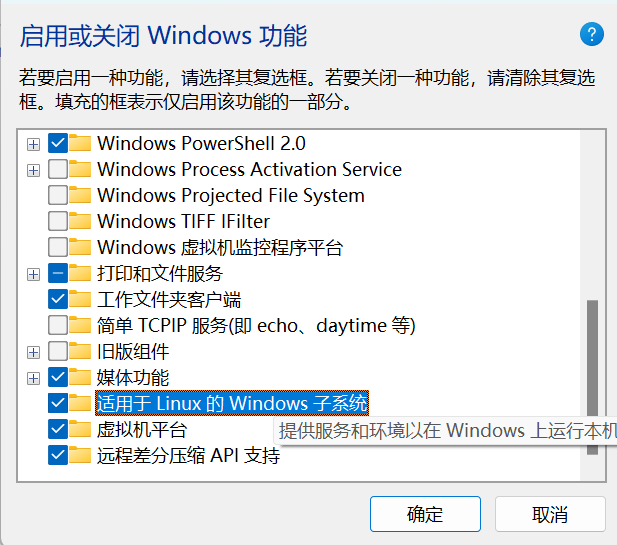Click the feature list vertical scrollbar thumb
617x545 pixels.
[x=592, y=375]
